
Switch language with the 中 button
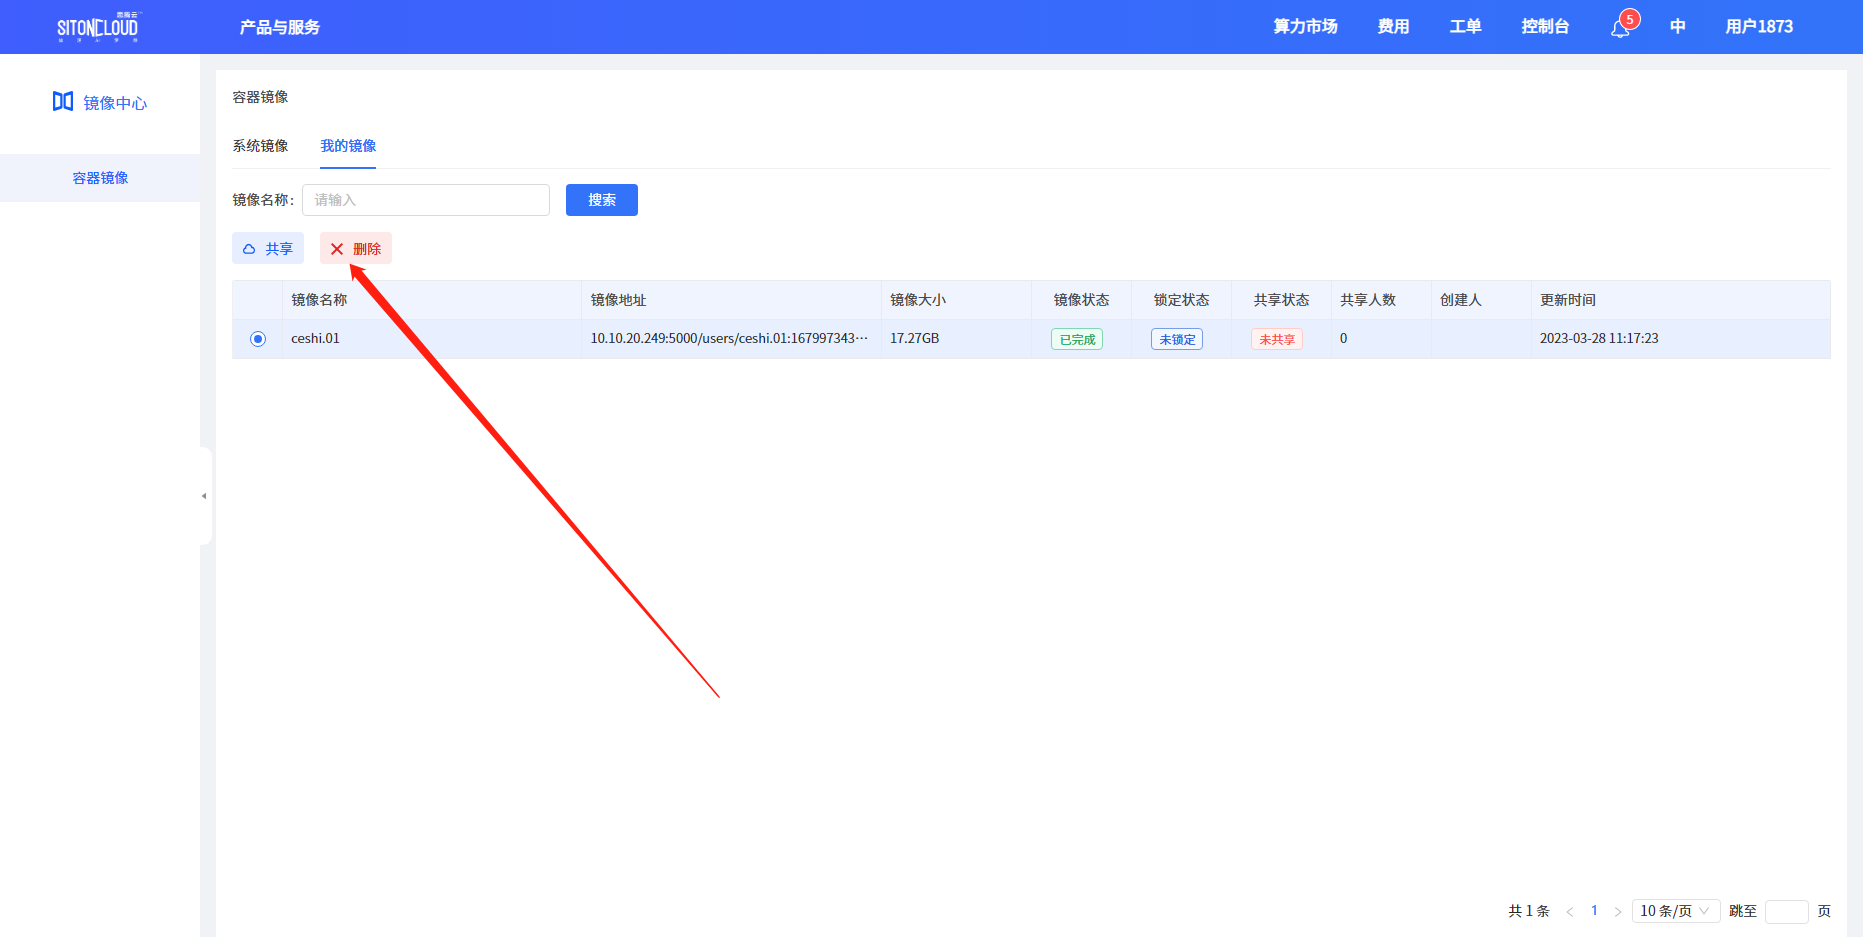[1678, 27]
